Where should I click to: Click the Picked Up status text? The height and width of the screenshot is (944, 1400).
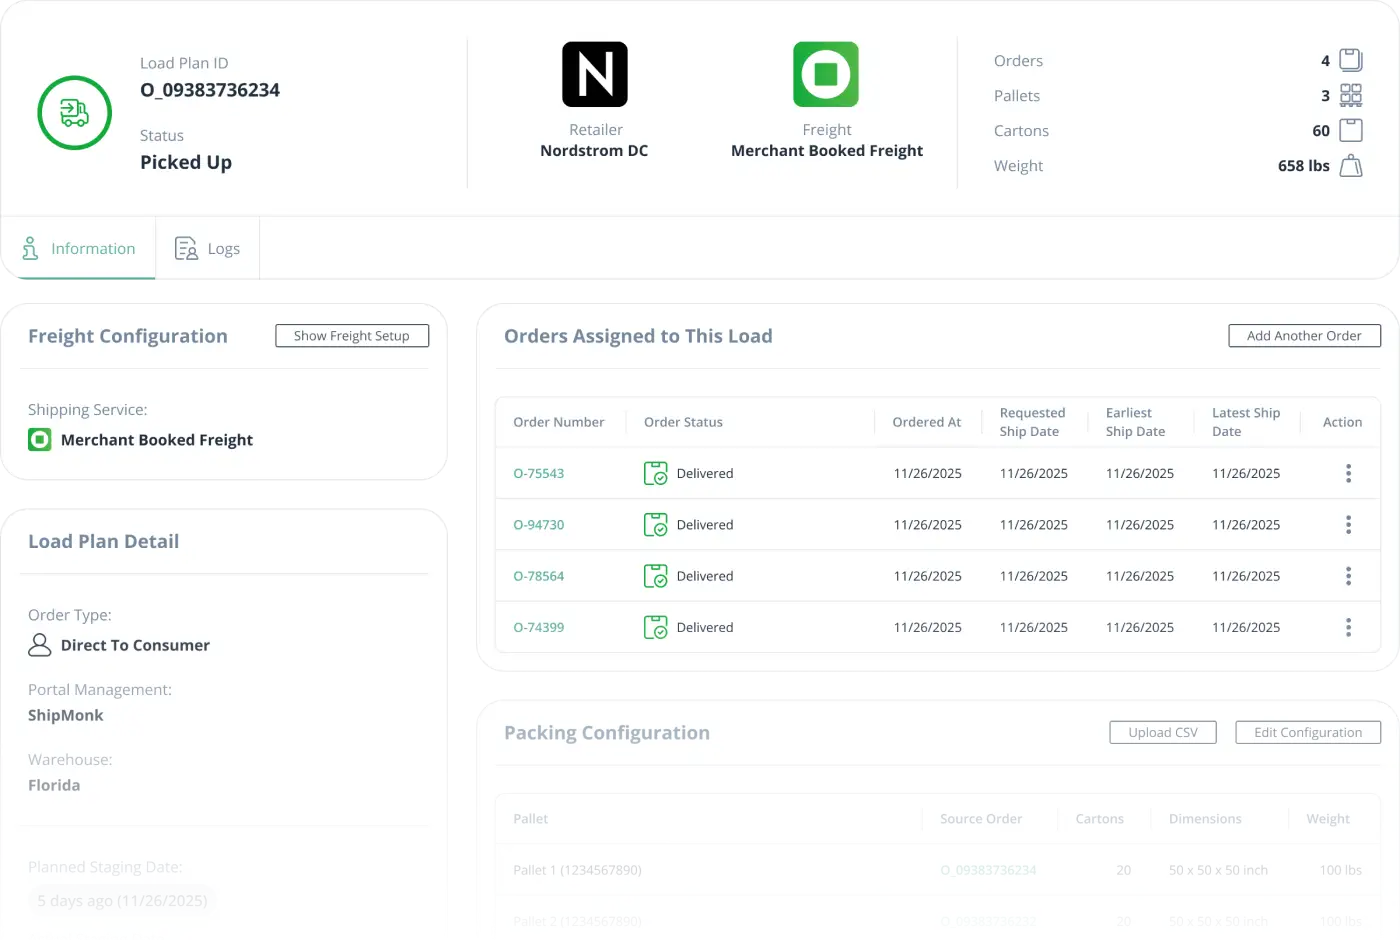pos(186,162)
